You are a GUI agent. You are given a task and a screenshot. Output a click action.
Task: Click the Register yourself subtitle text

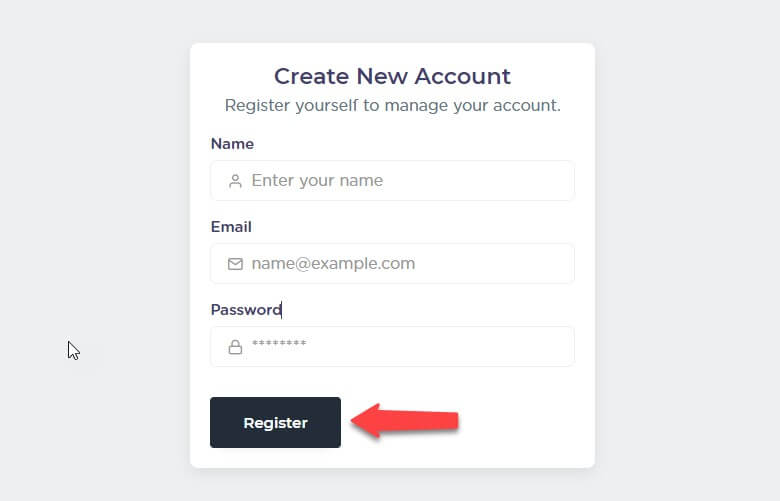(x=392, y=105)
